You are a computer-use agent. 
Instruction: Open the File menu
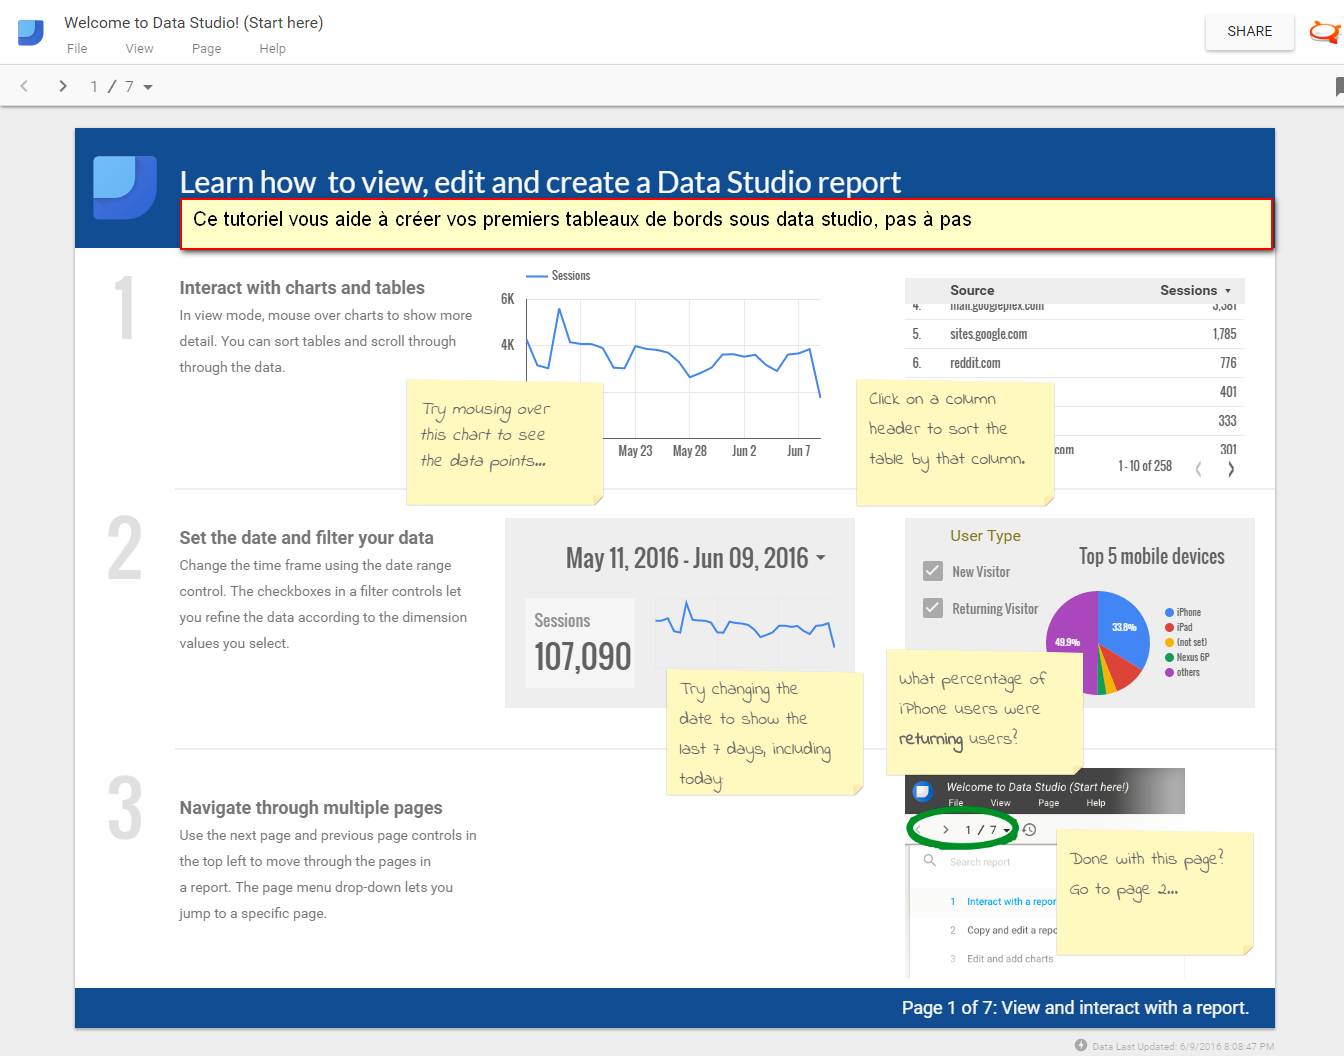[x=77, y=49]
